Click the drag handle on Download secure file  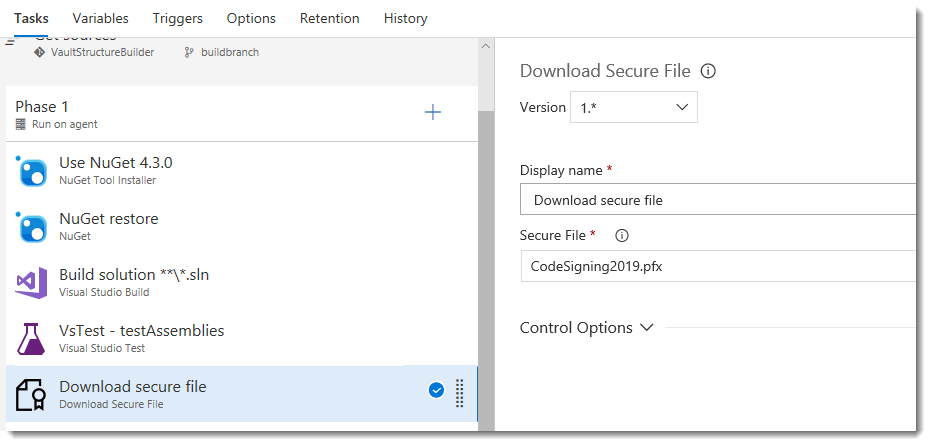(x=459, y=393)
